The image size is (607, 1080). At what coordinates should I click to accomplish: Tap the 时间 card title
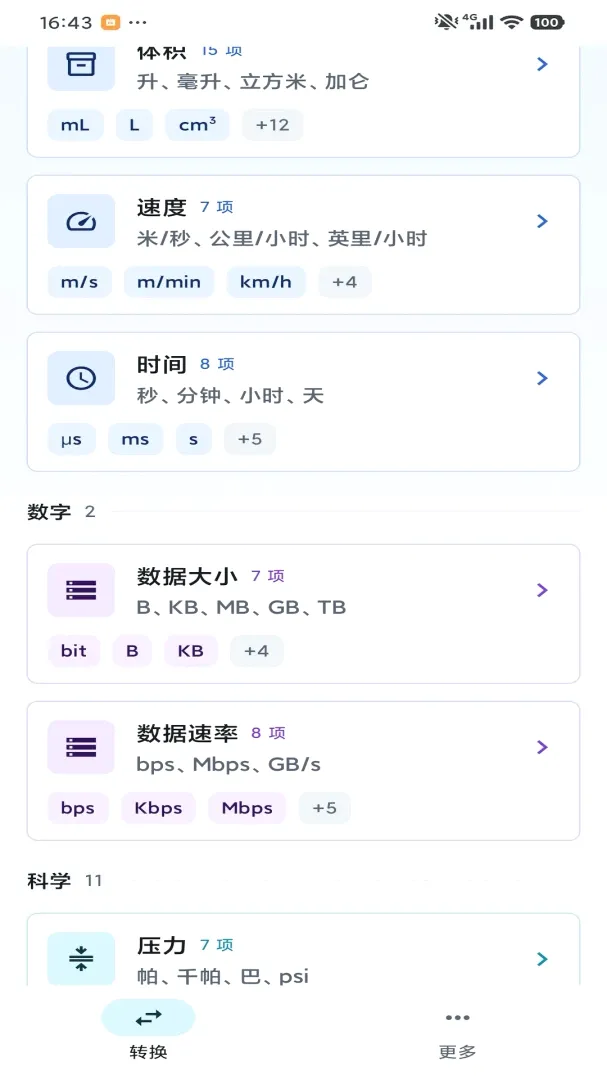point(162,364)
